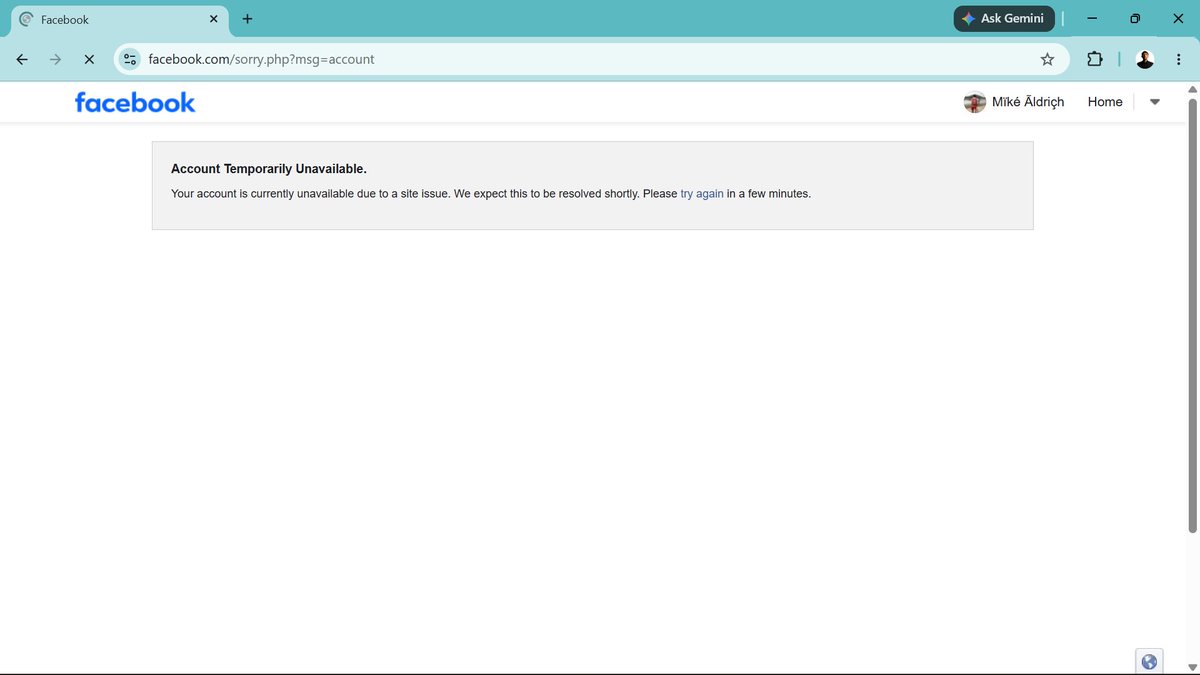This screenshot has width=1200, height=675.
Task: Open the Chrome profile avatar
Action: click(1146, 59)
